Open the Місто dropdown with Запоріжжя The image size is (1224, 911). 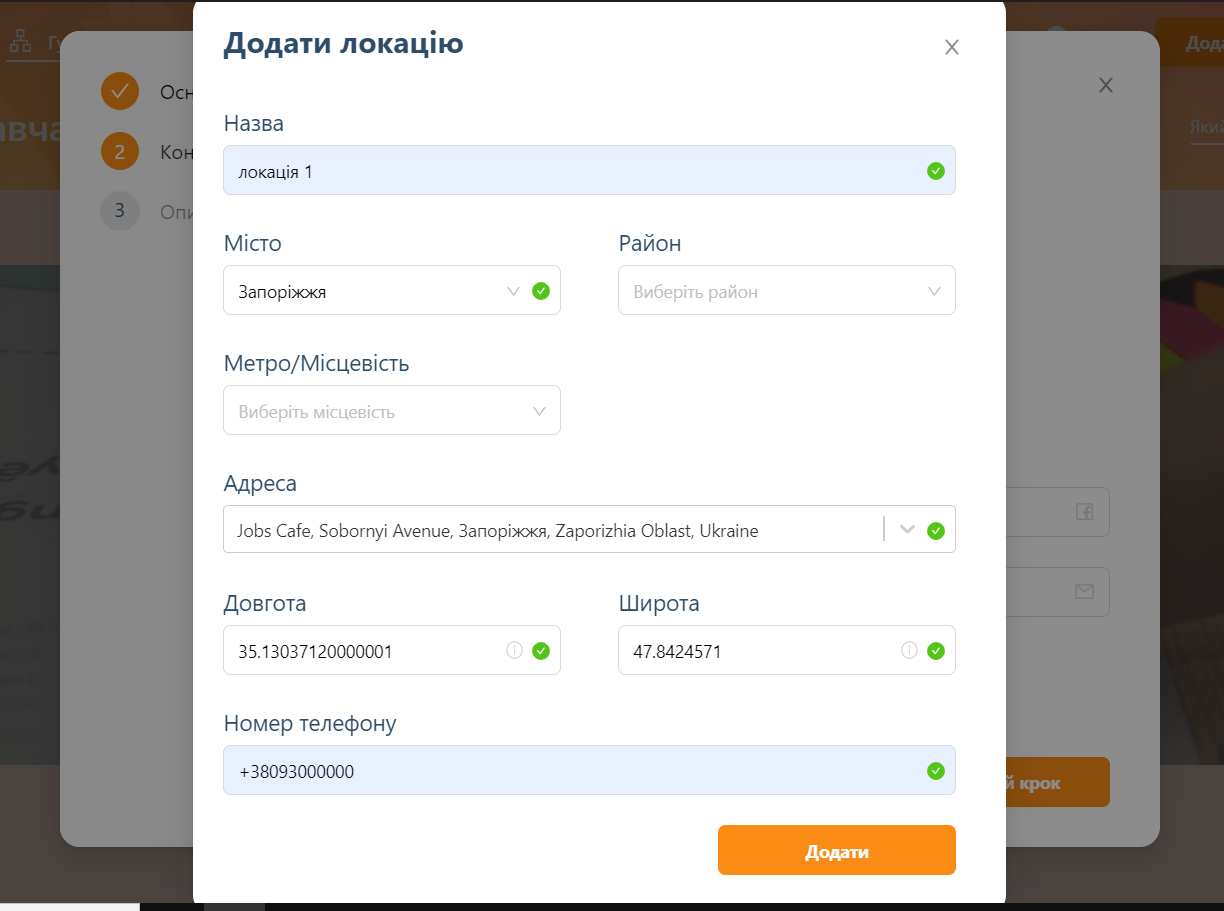tap(392, 290)
